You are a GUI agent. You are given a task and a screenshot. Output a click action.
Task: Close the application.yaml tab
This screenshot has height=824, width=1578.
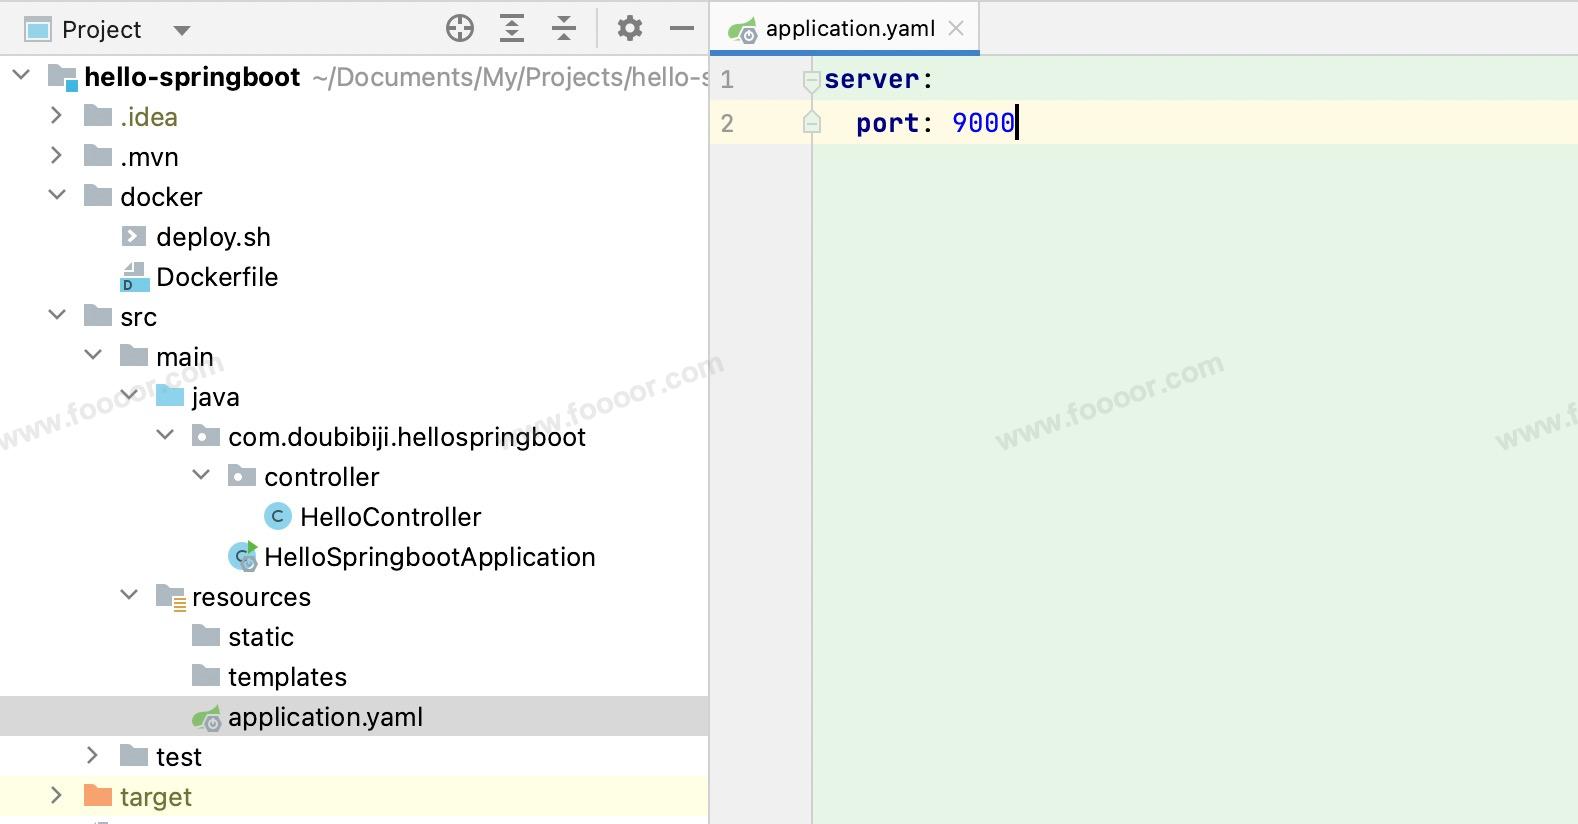[956, 29]
